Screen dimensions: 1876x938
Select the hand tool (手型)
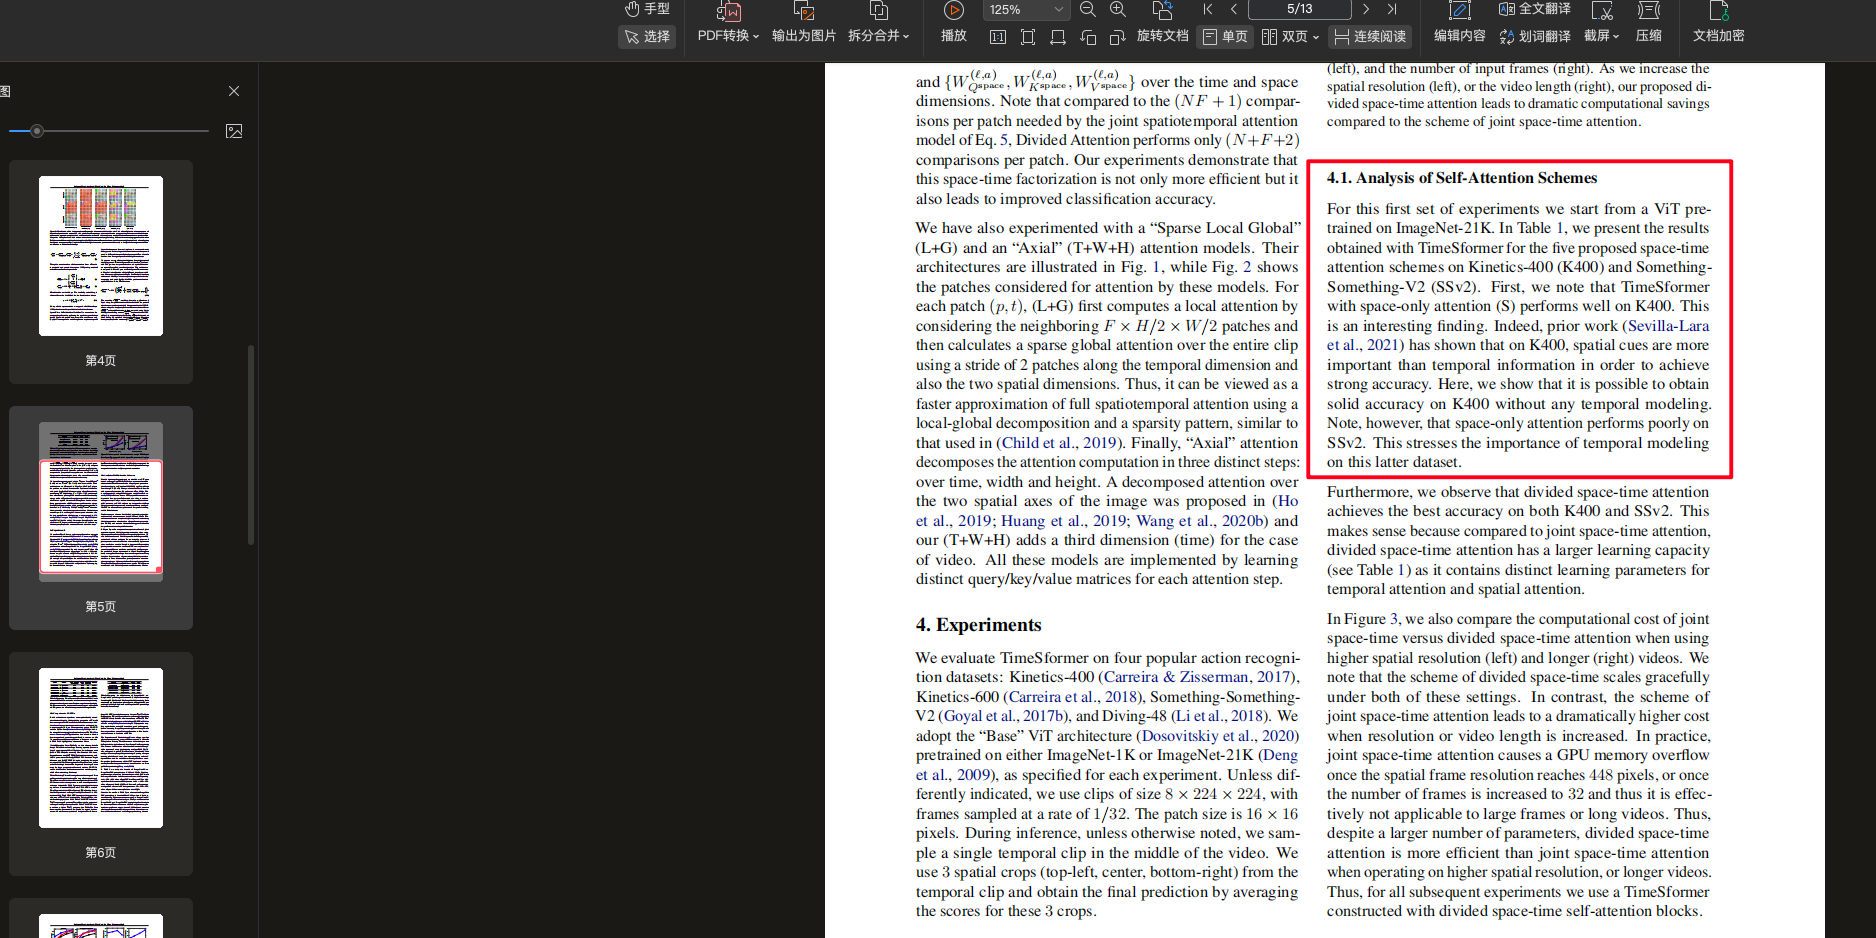pos(647,9)
